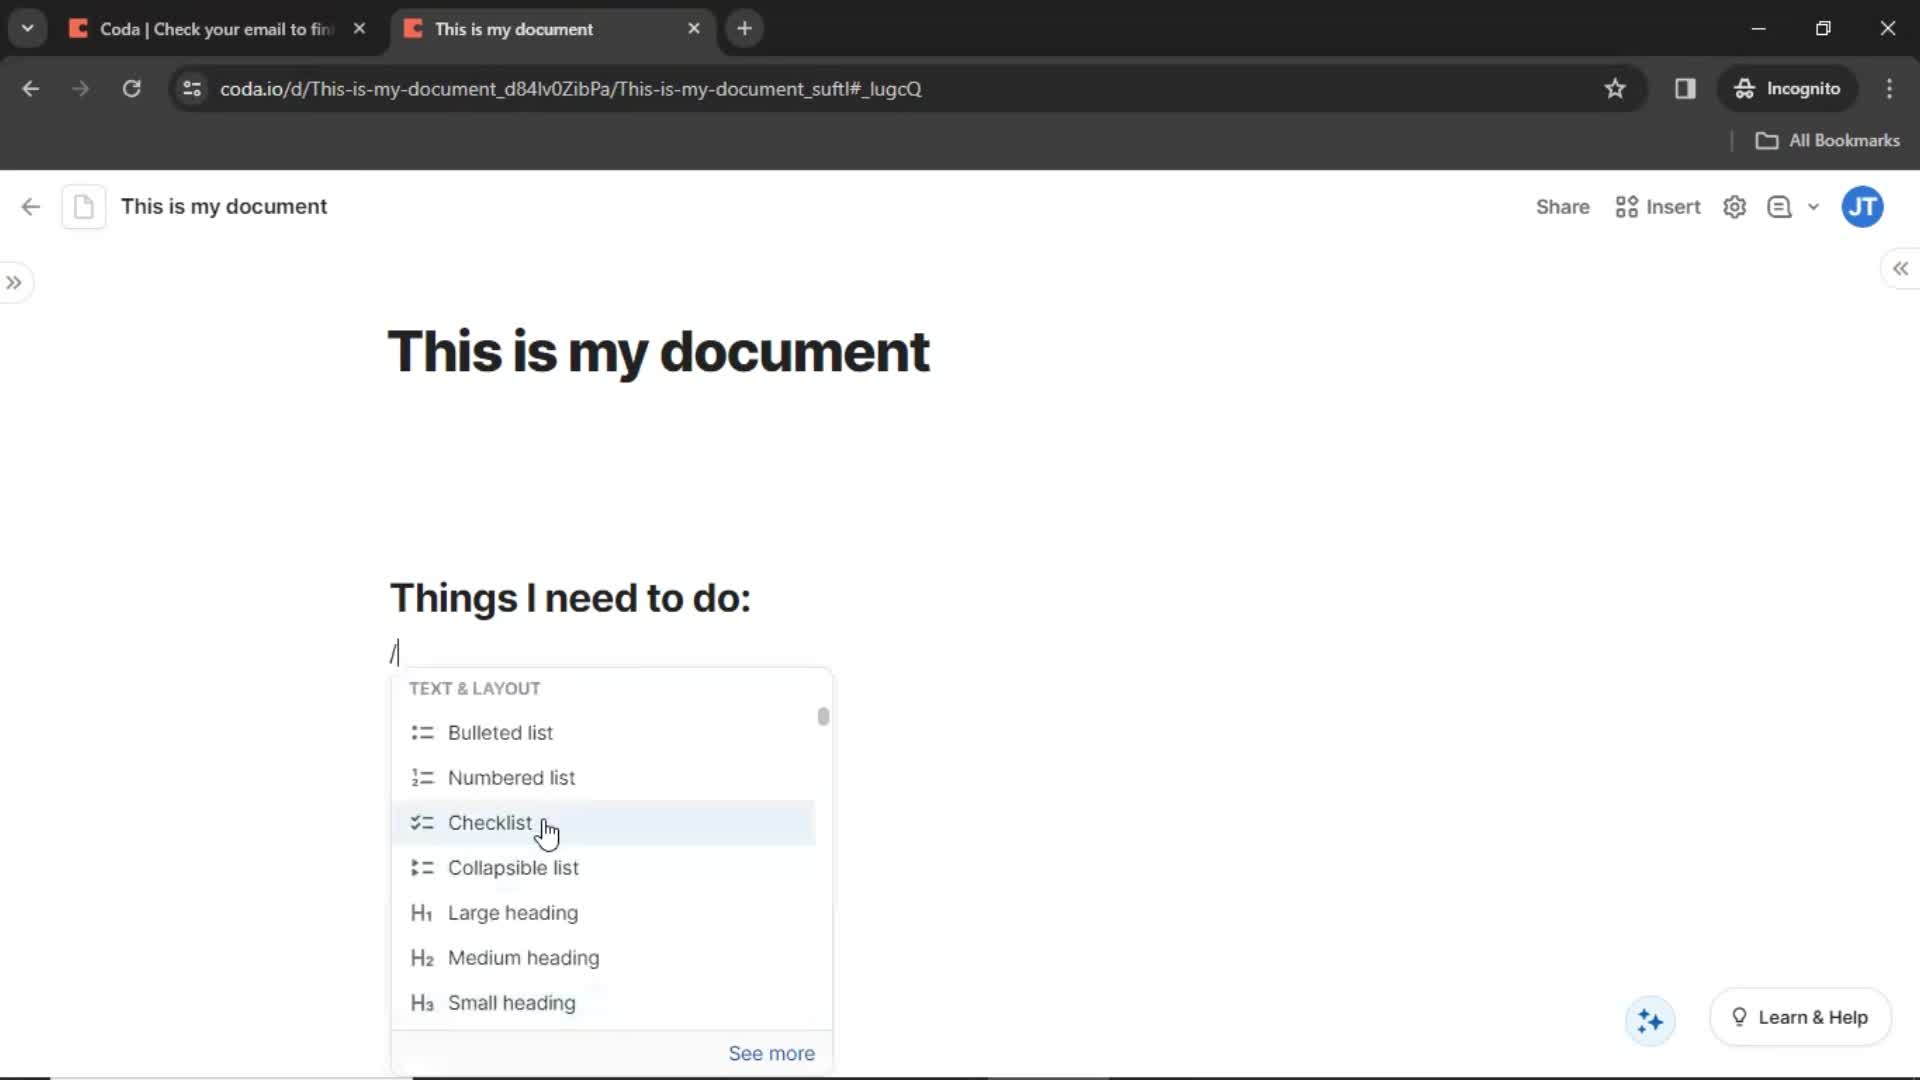Select the Large heading H1
Viewport: 1920px width, 1080px height.
[513, 911]
